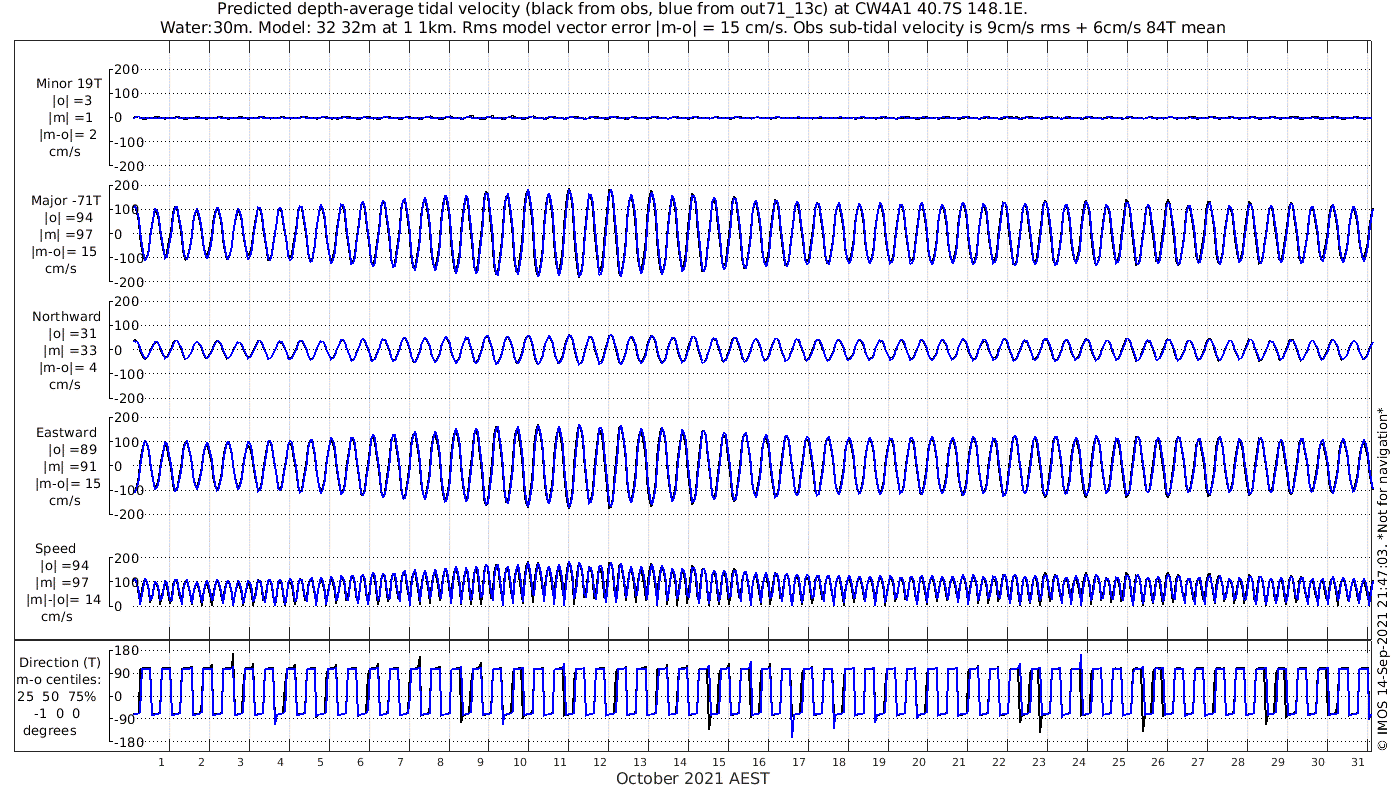Select the "Direction (T)" panel label
Viewport: 1400px width, 800px height.
[60, 663]
